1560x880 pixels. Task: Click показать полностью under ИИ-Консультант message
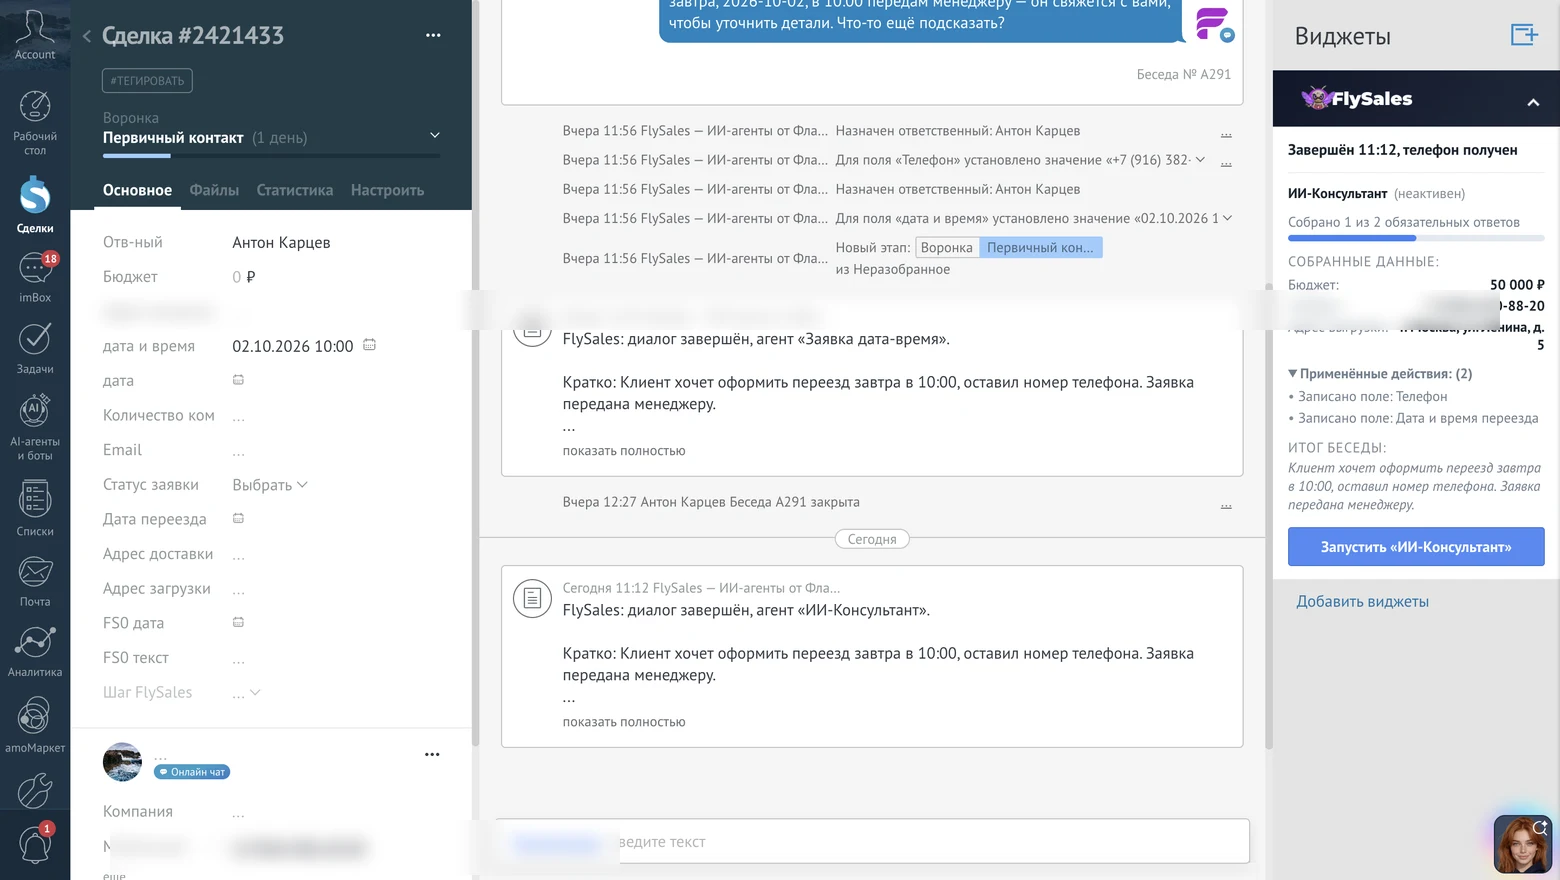tap(624, 721)
